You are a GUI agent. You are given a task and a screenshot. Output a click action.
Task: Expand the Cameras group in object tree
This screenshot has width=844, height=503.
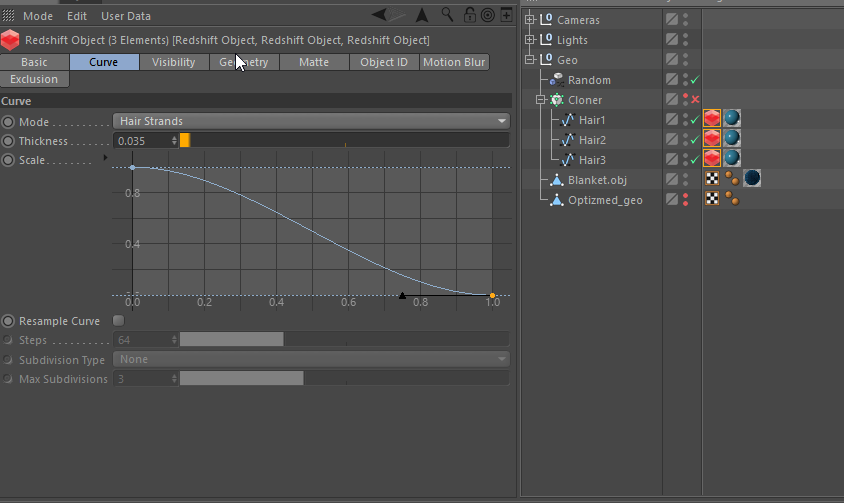[x=530, y=20]
